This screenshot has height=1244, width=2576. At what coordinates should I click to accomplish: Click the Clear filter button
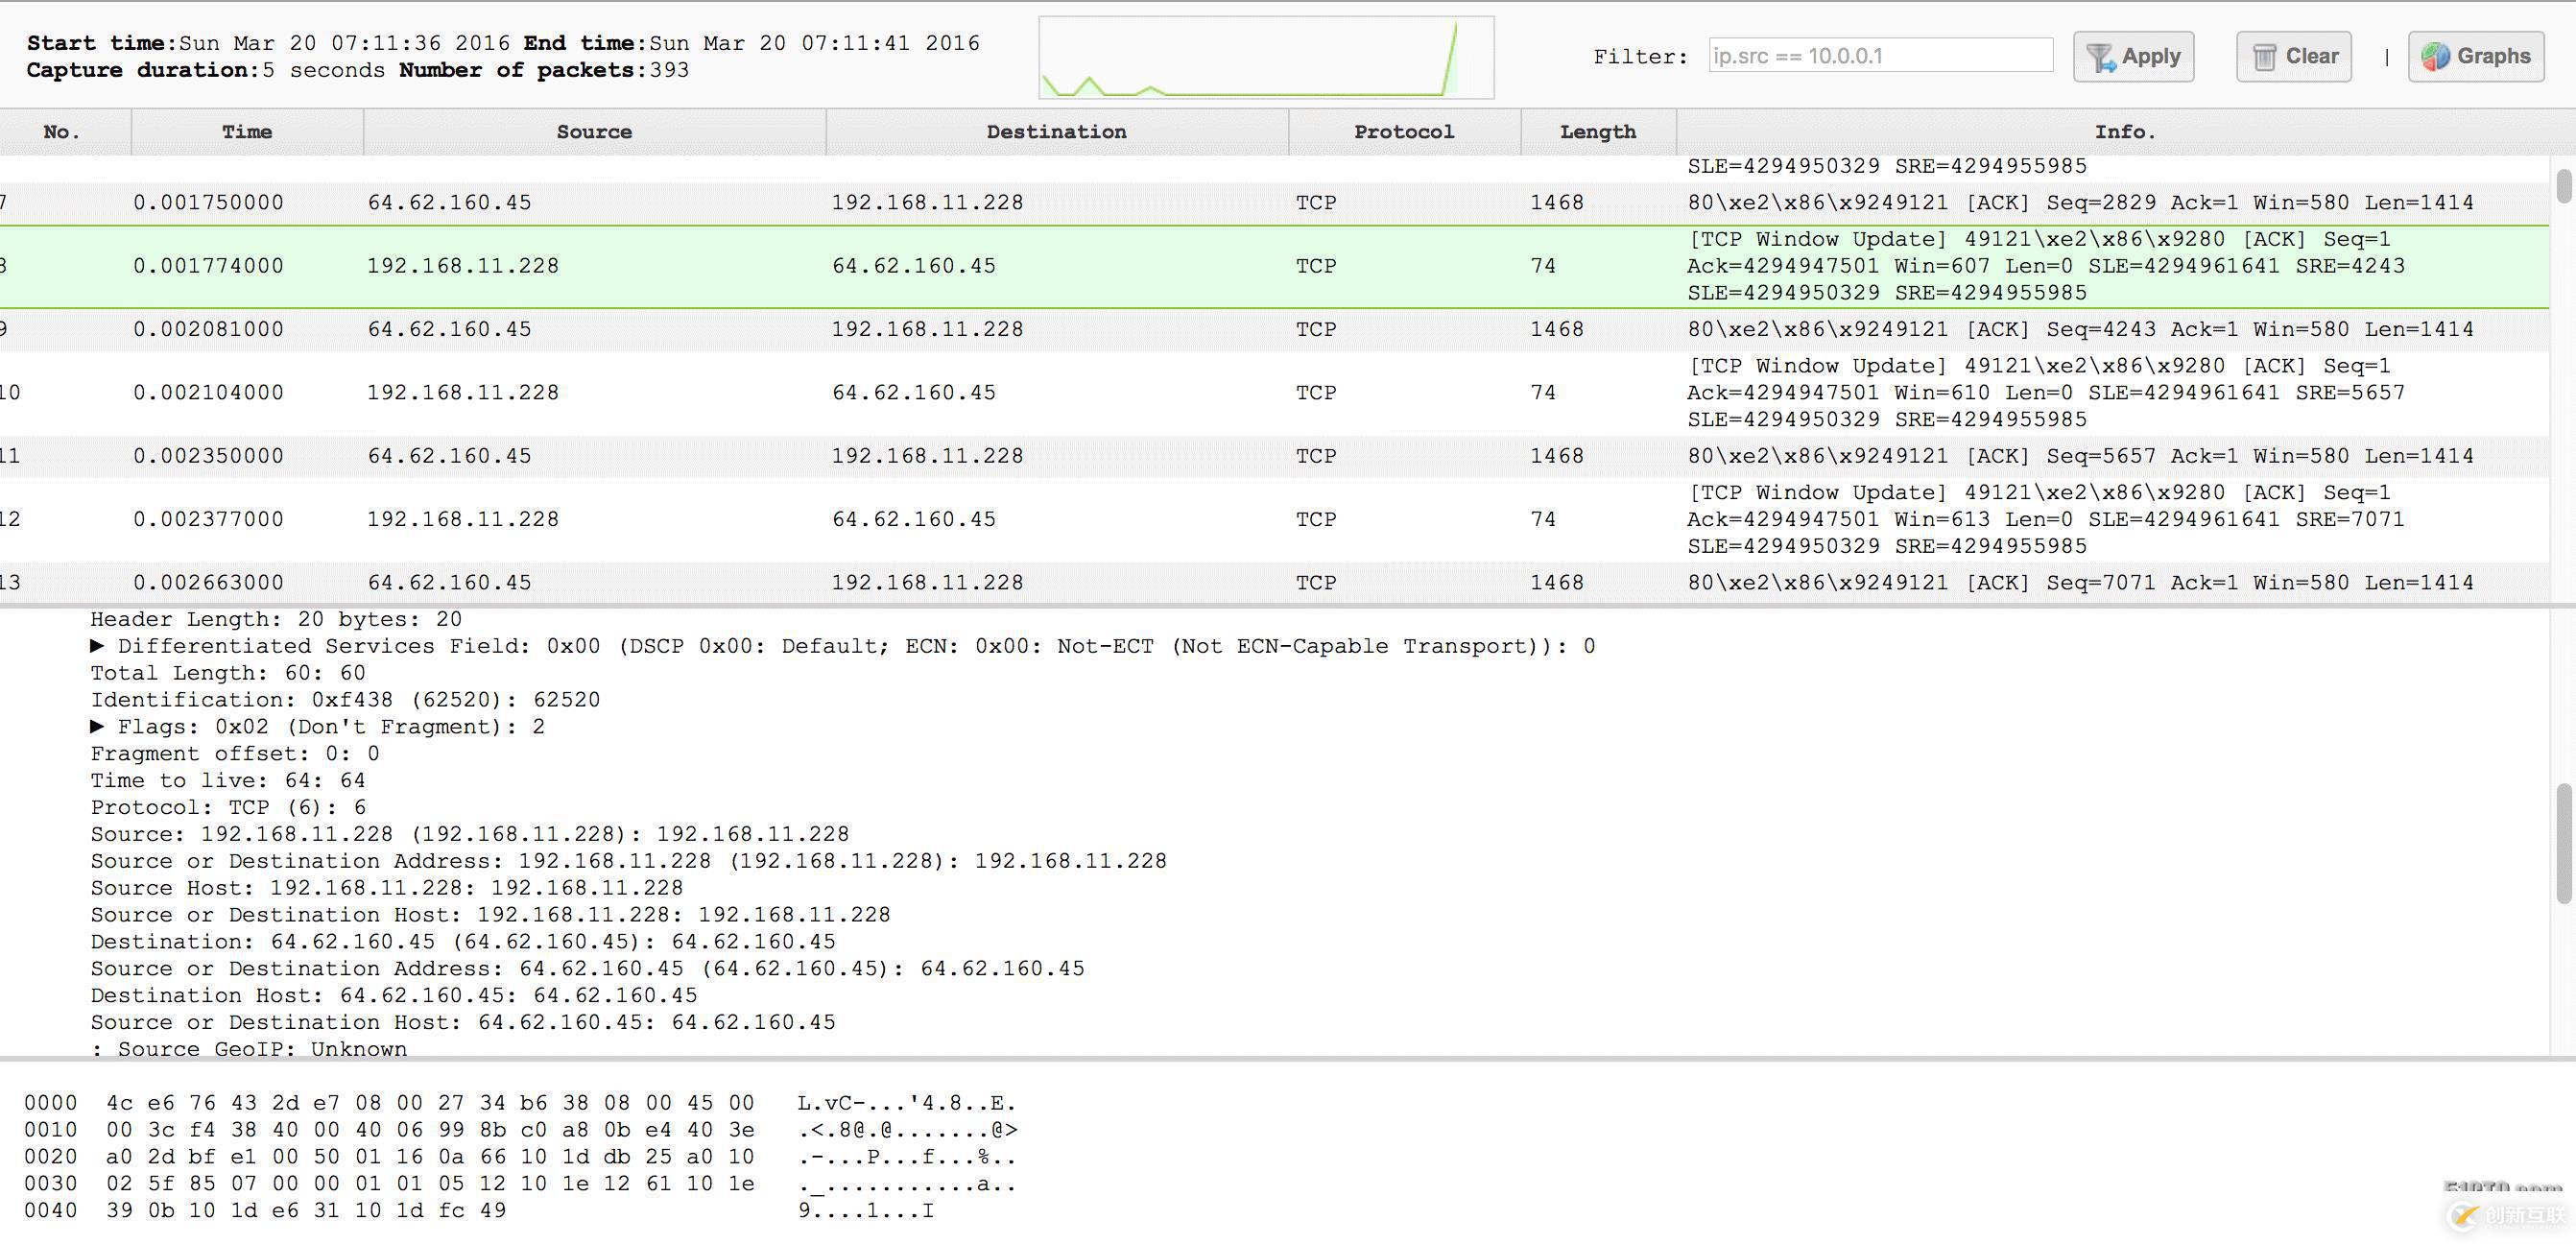click(2292, 54)
